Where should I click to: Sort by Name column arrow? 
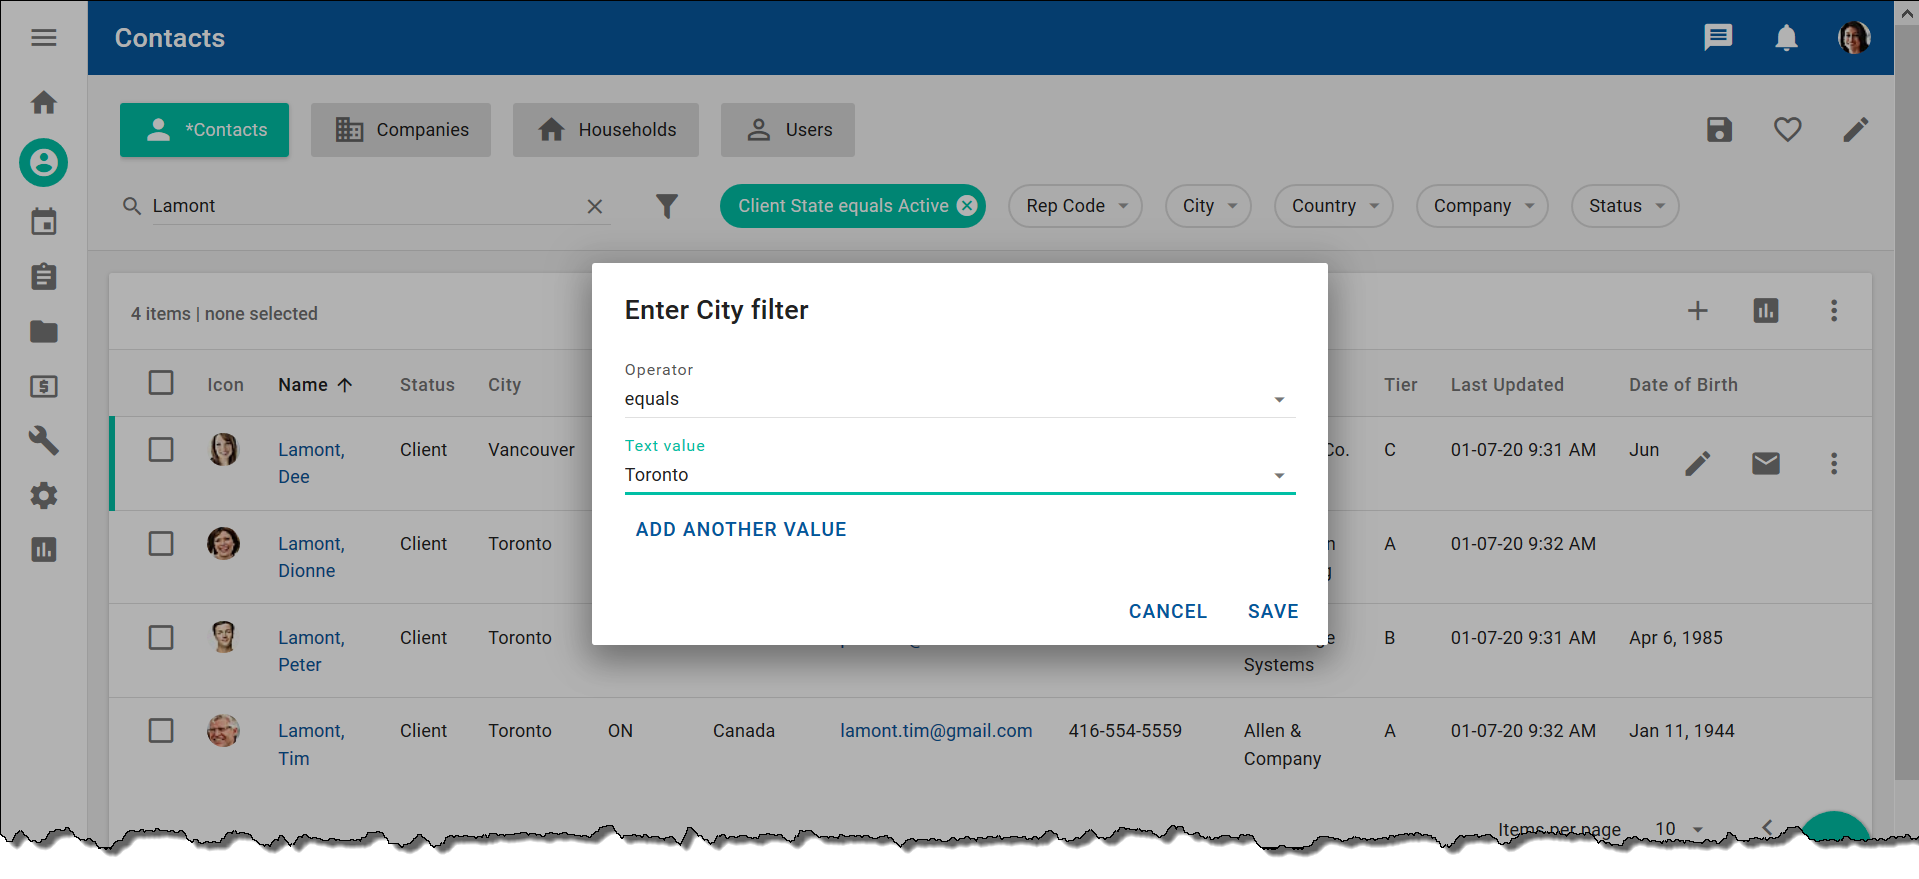tap(345, 385)
